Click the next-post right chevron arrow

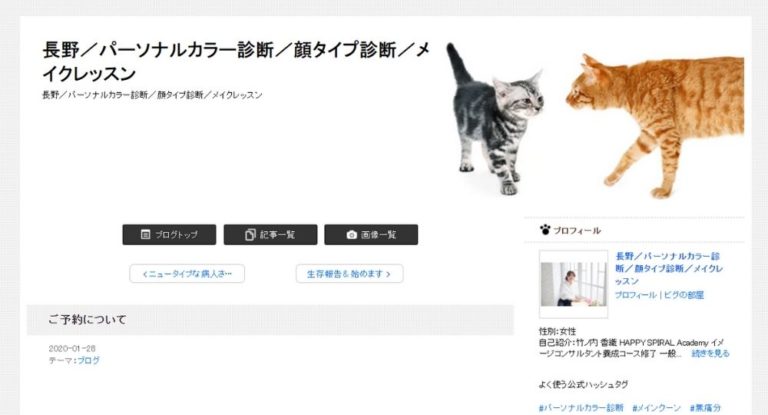coord(388,274)
